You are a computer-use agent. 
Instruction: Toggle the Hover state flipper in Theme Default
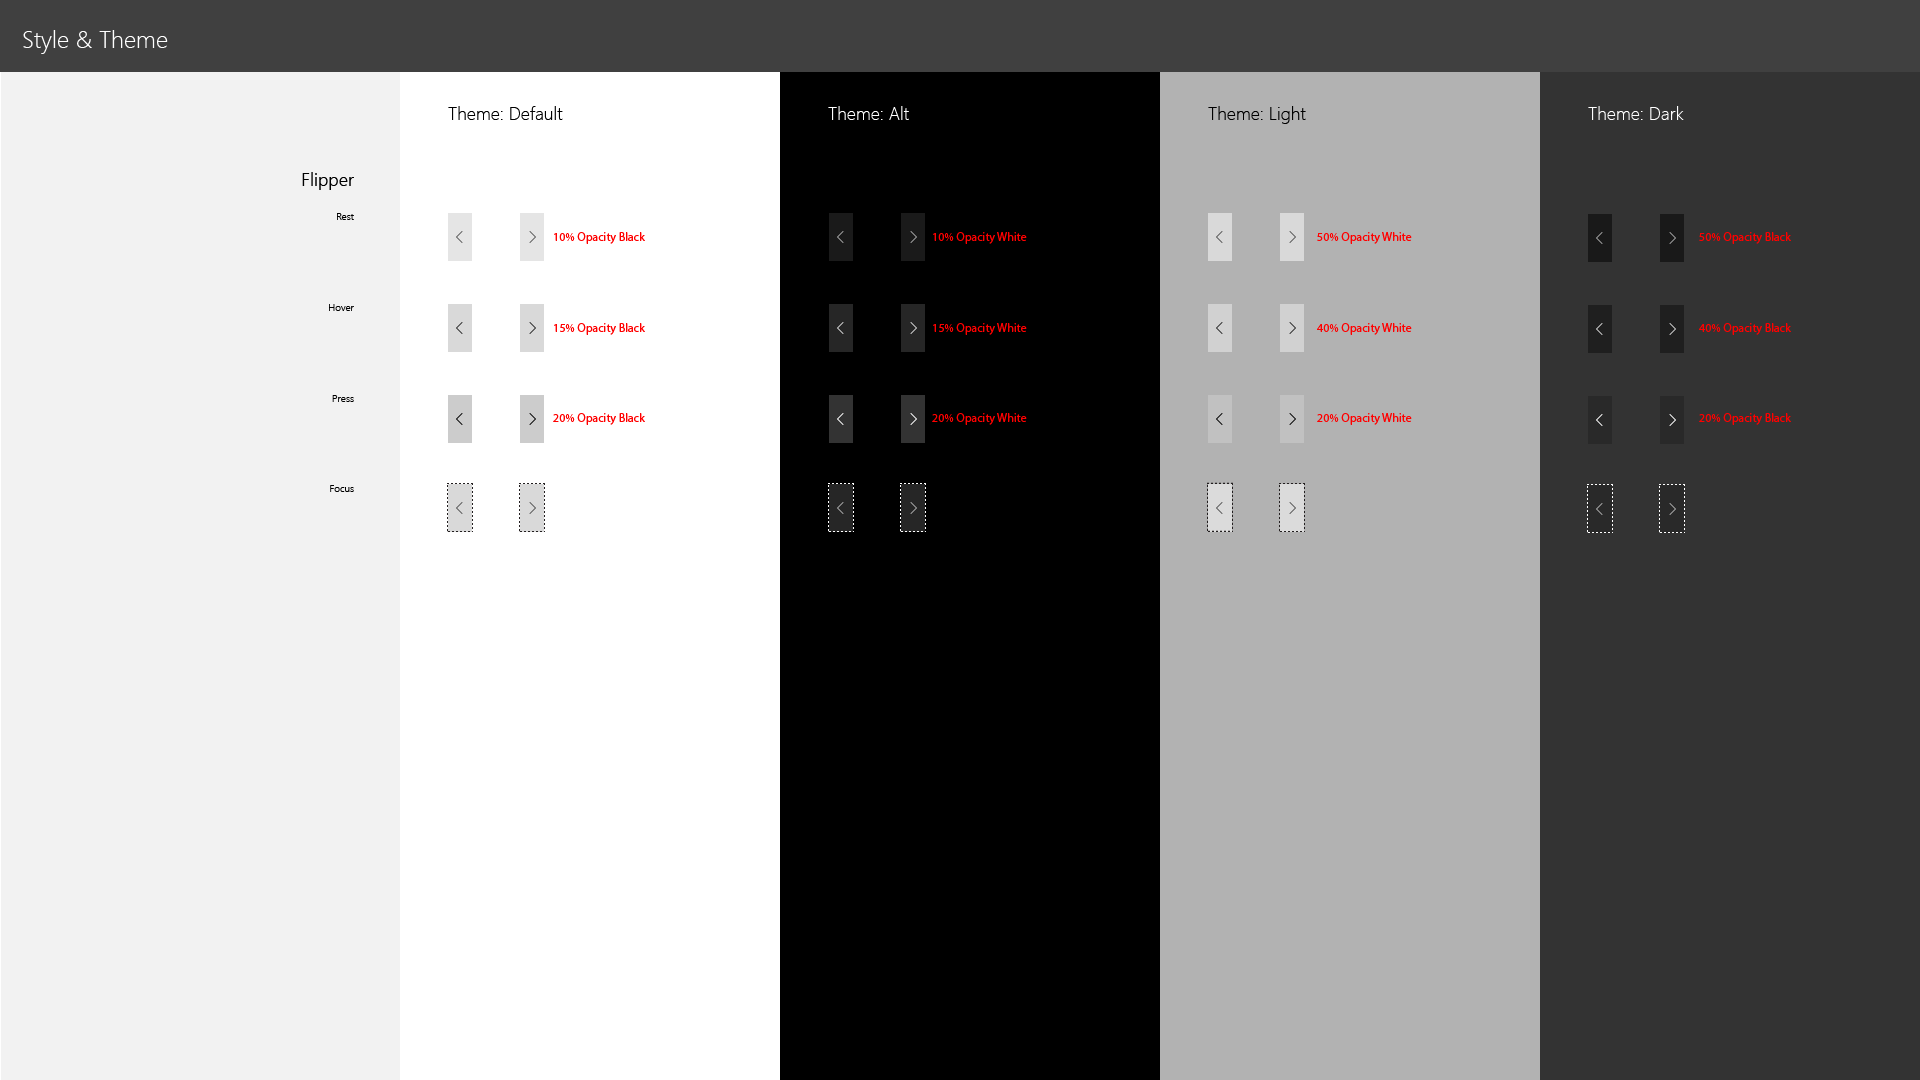(531, 327)
